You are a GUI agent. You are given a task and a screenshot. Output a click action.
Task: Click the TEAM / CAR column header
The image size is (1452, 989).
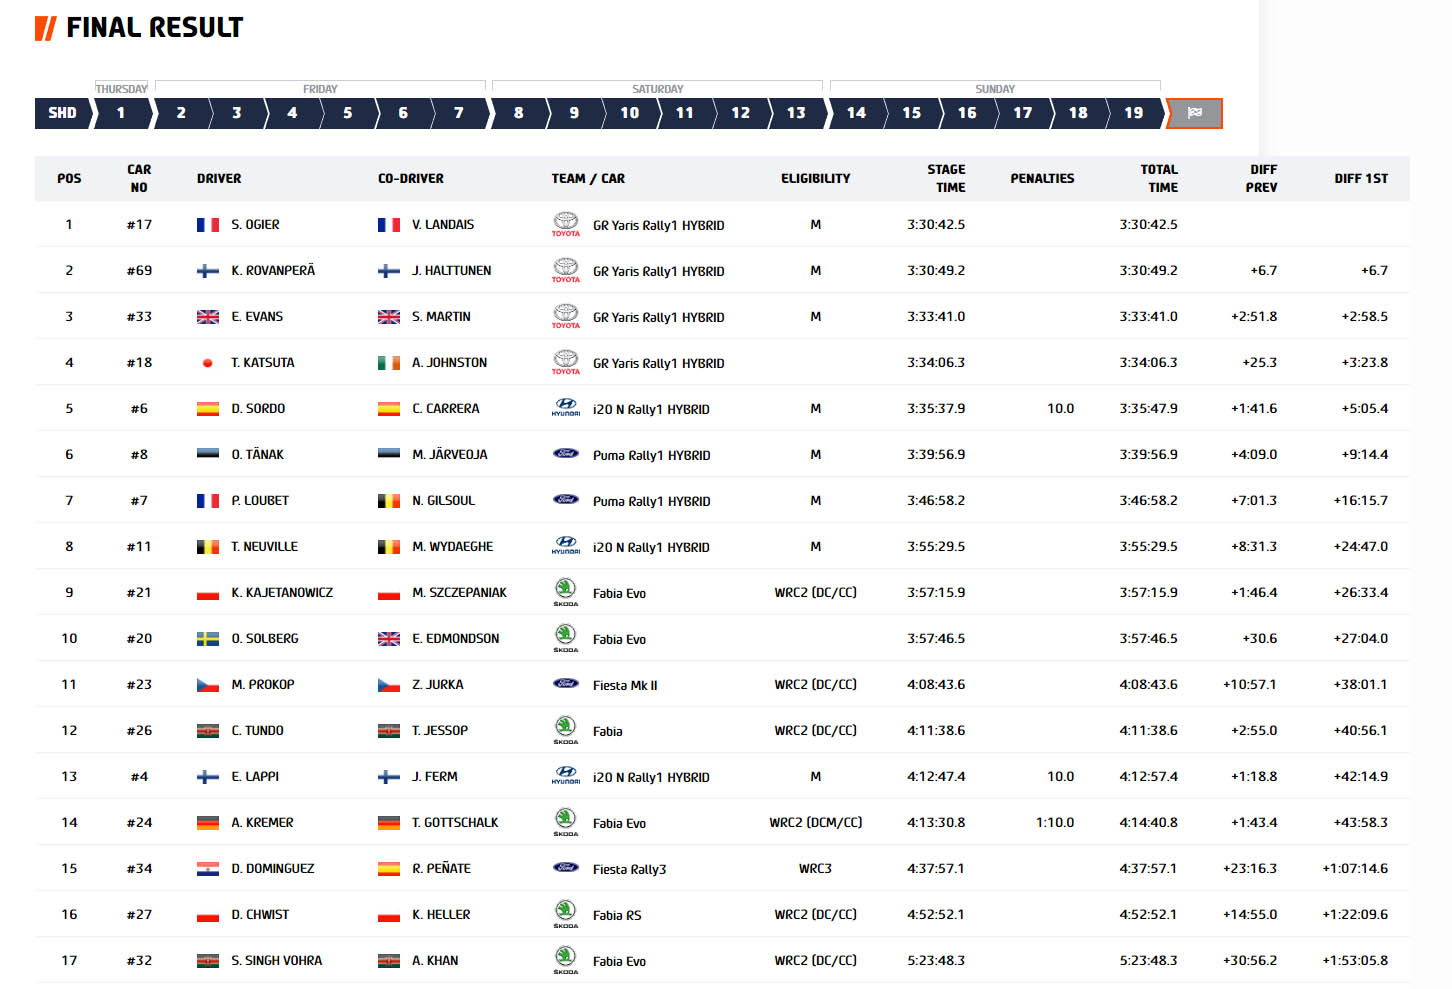pyautogui.click(x=588, y=179)
